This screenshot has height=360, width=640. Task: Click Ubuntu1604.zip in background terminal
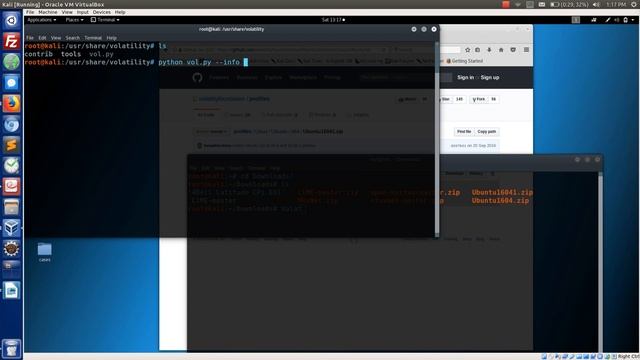pos(500,200)
